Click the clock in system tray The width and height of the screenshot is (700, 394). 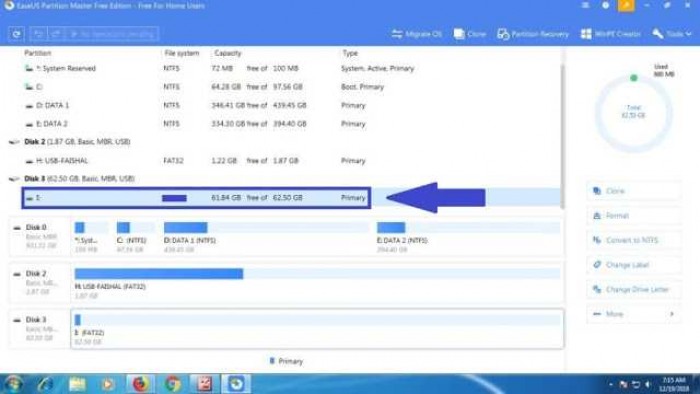(673, 384)
